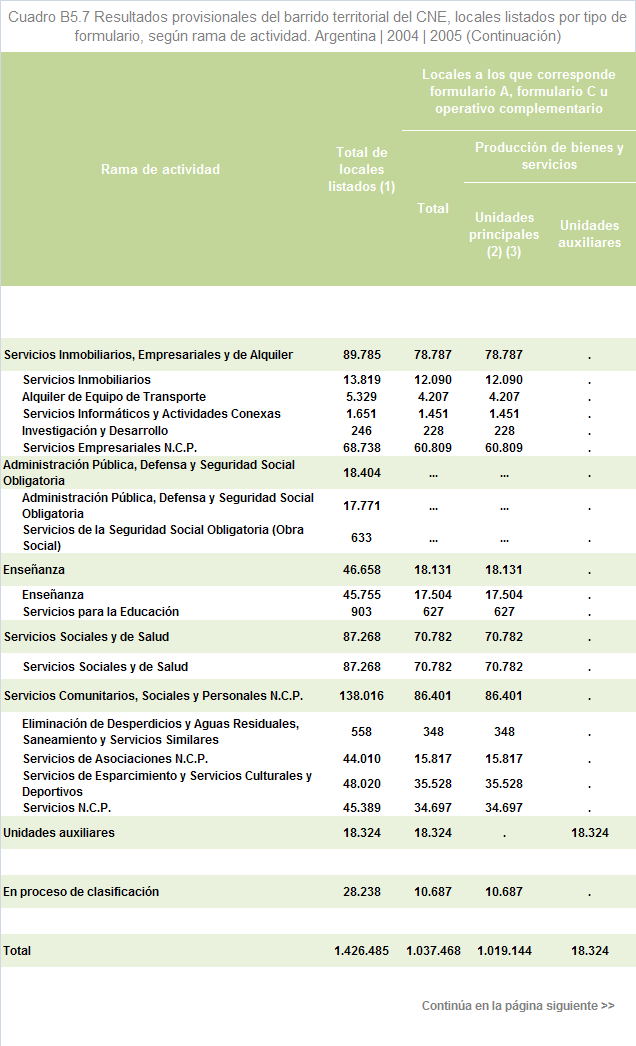Click the grand total 1.426.485

[362, 951]
